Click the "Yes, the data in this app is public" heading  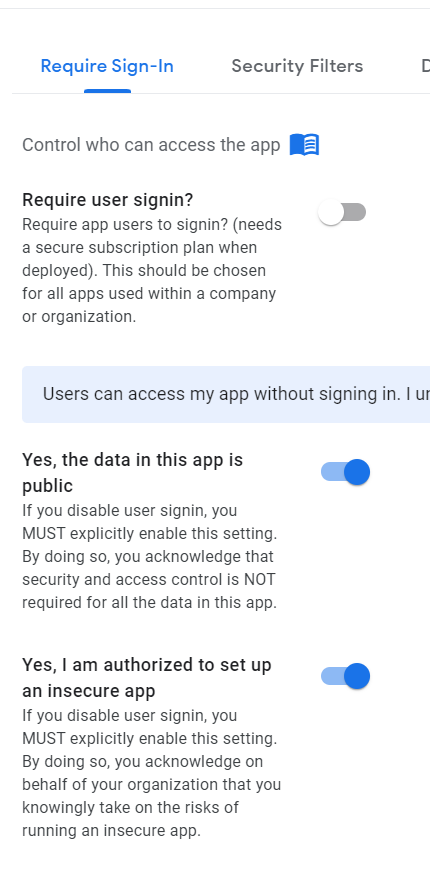click(x=132, y=473)
